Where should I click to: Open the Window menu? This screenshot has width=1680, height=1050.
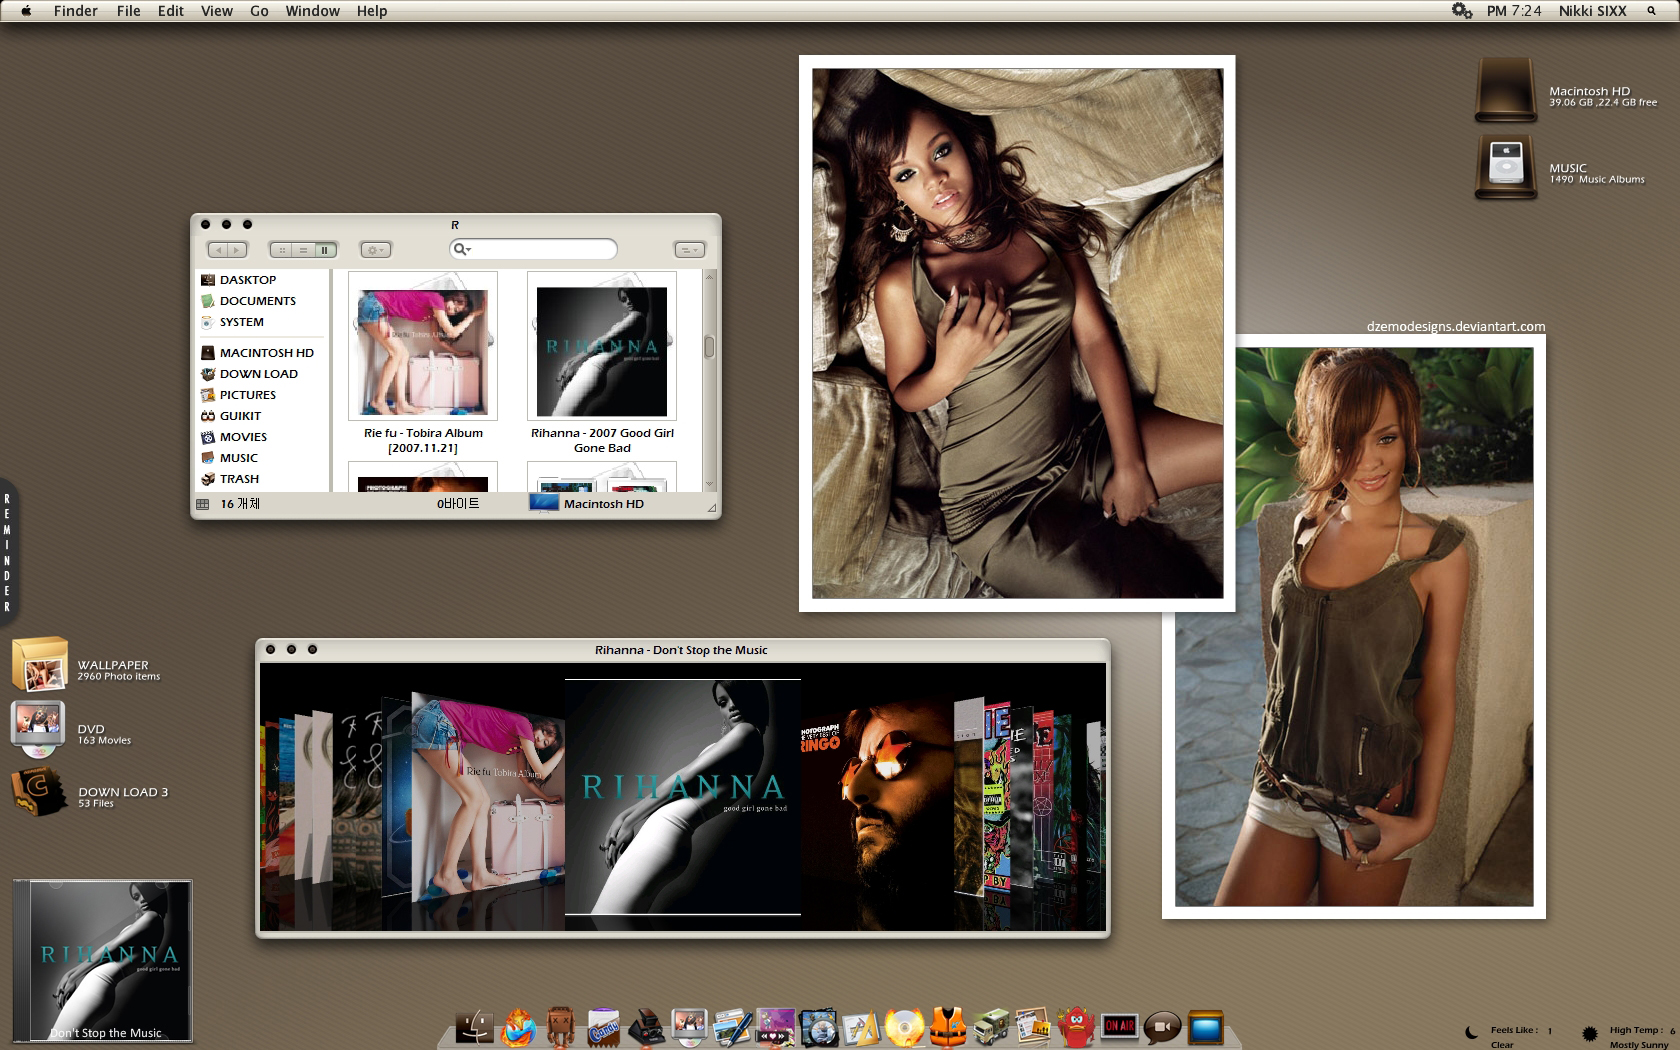[x=313, y=11]
